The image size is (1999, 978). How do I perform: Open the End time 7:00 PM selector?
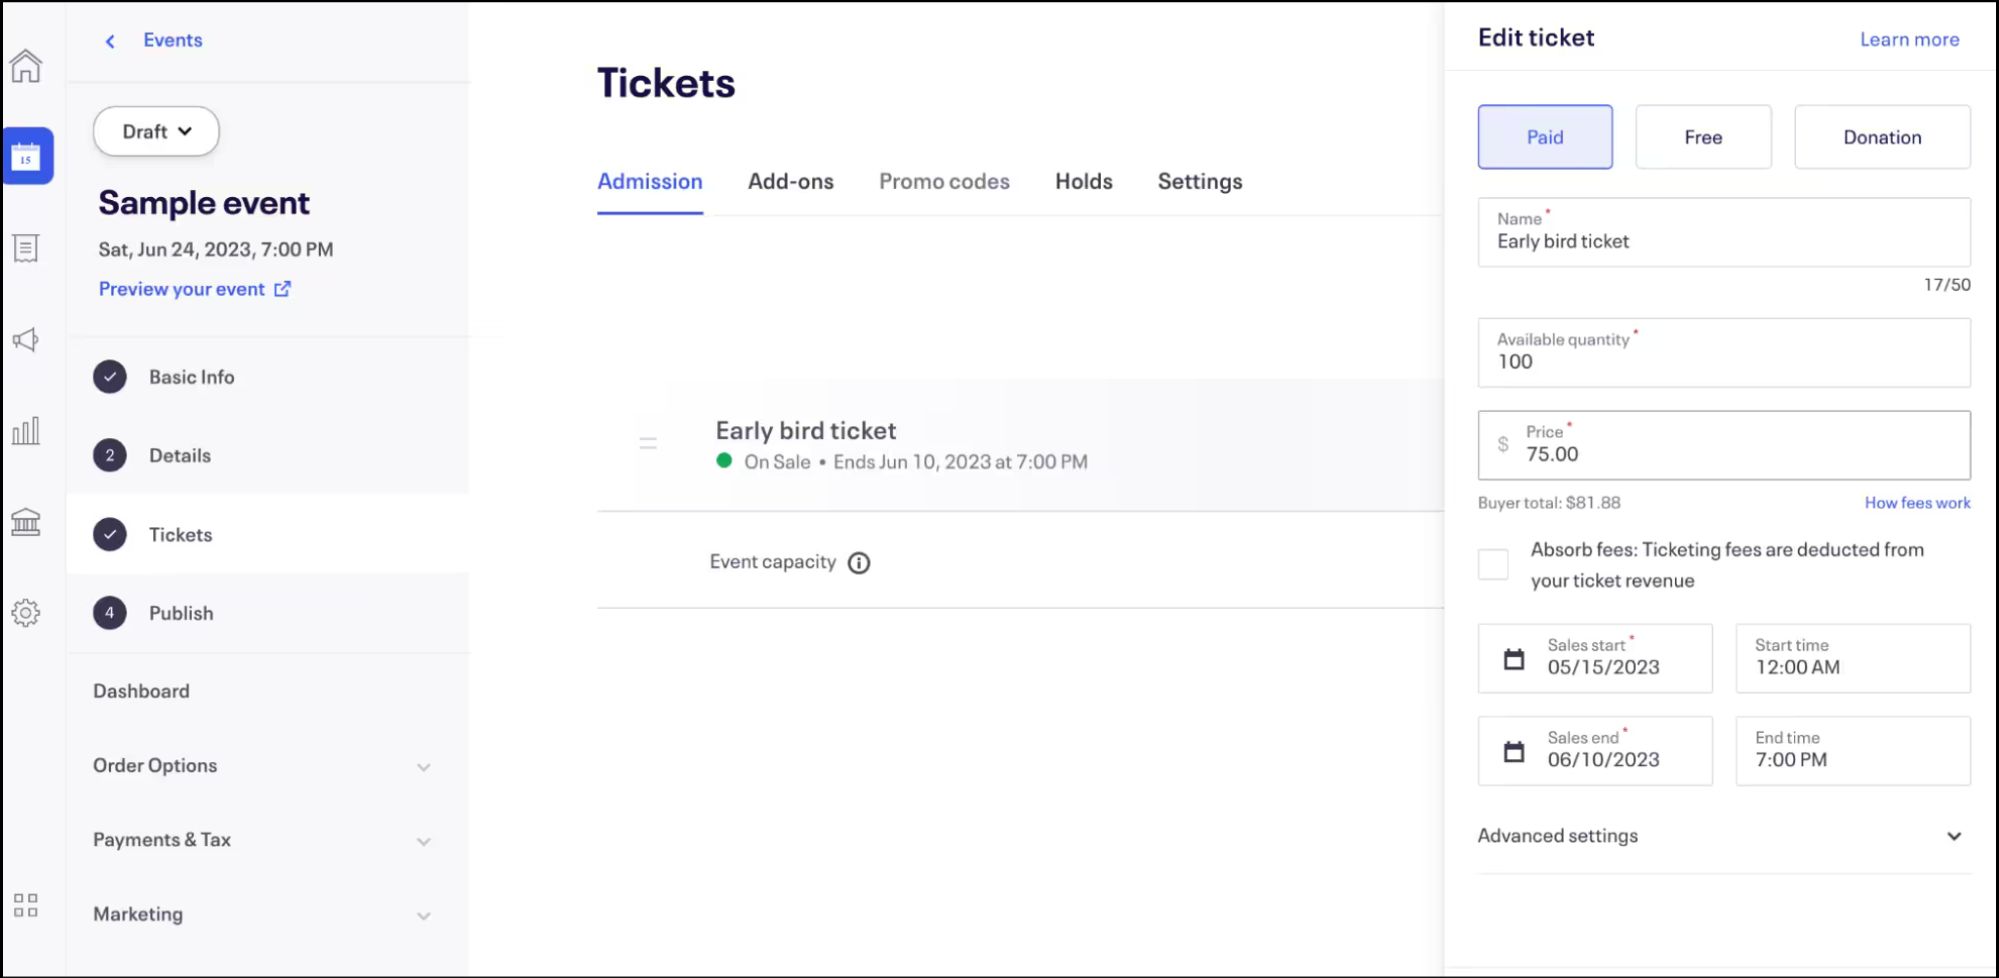(x=1853, y=750)
